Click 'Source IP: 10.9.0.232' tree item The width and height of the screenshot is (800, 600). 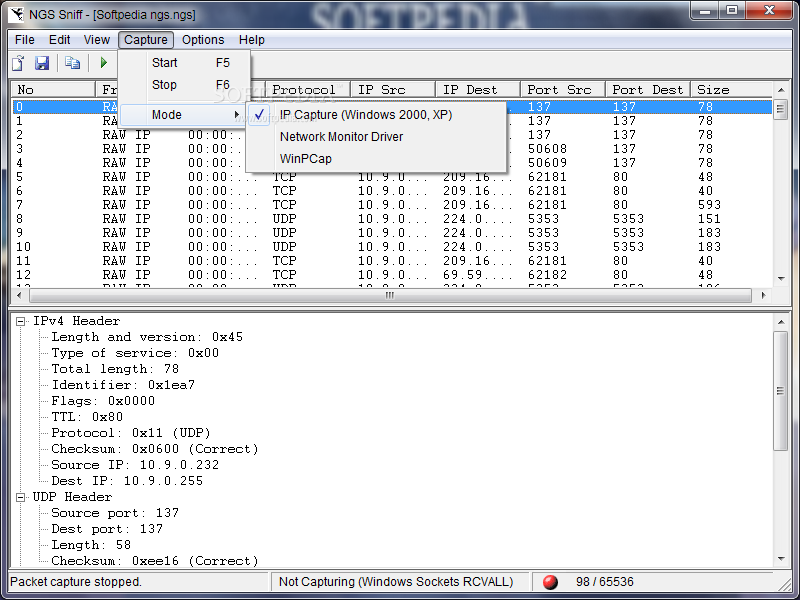135,465
